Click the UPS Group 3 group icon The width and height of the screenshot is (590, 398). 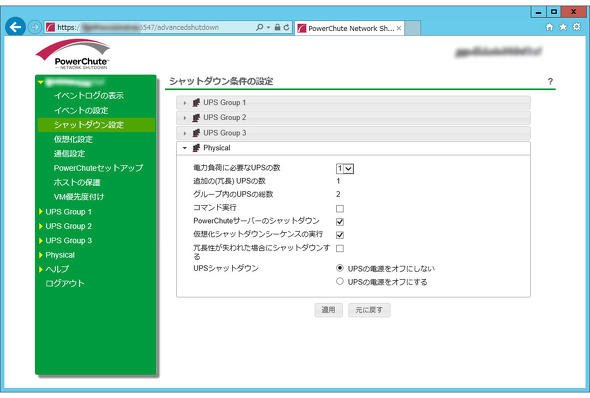pos(196,133)
